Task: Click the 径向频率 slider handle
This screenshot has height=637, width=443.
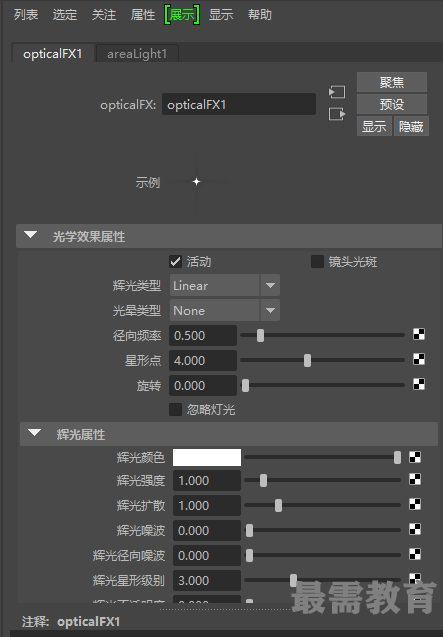Action: (x=260, y=335)
